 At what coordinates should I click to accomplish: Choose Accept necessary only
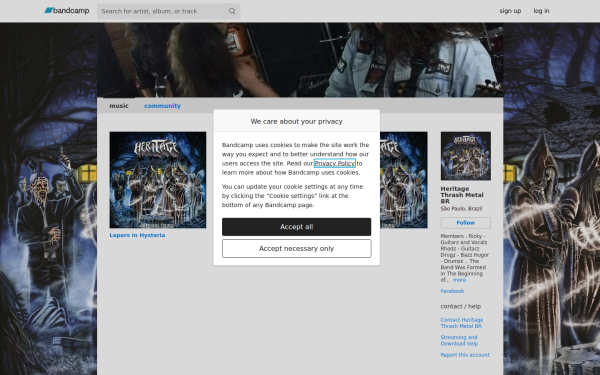[x=297, y=249]
